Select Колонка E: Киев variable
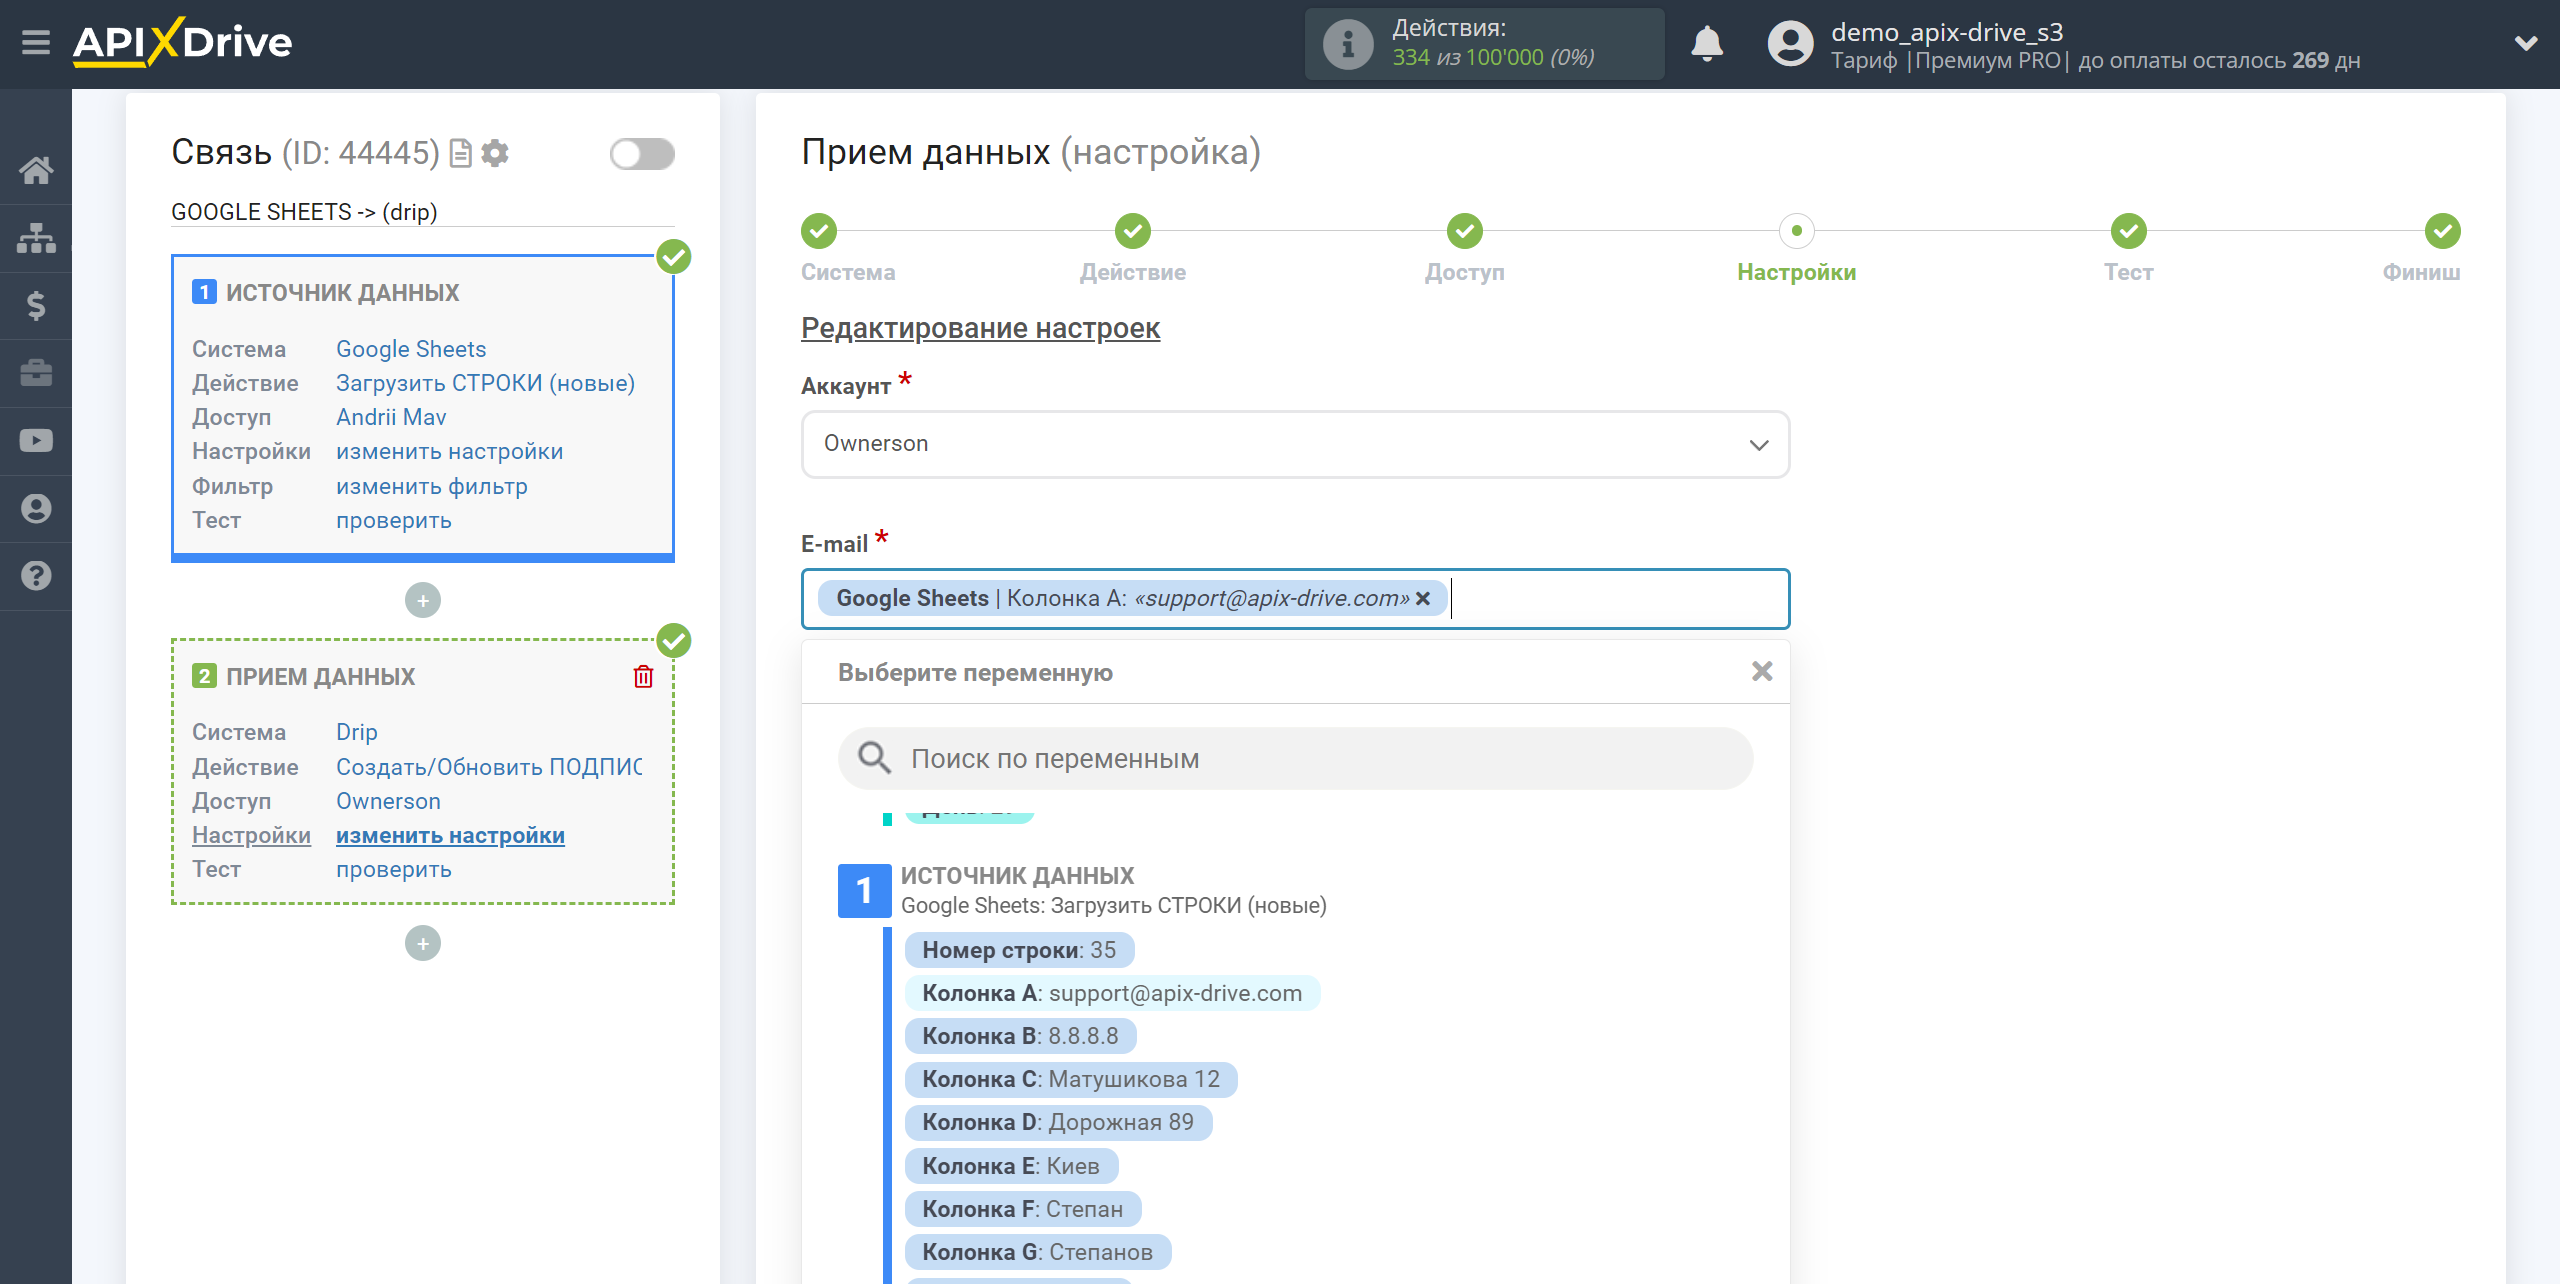Image resolution: width=2560 pixels, height=1284 pixels. point(1011,1166)
